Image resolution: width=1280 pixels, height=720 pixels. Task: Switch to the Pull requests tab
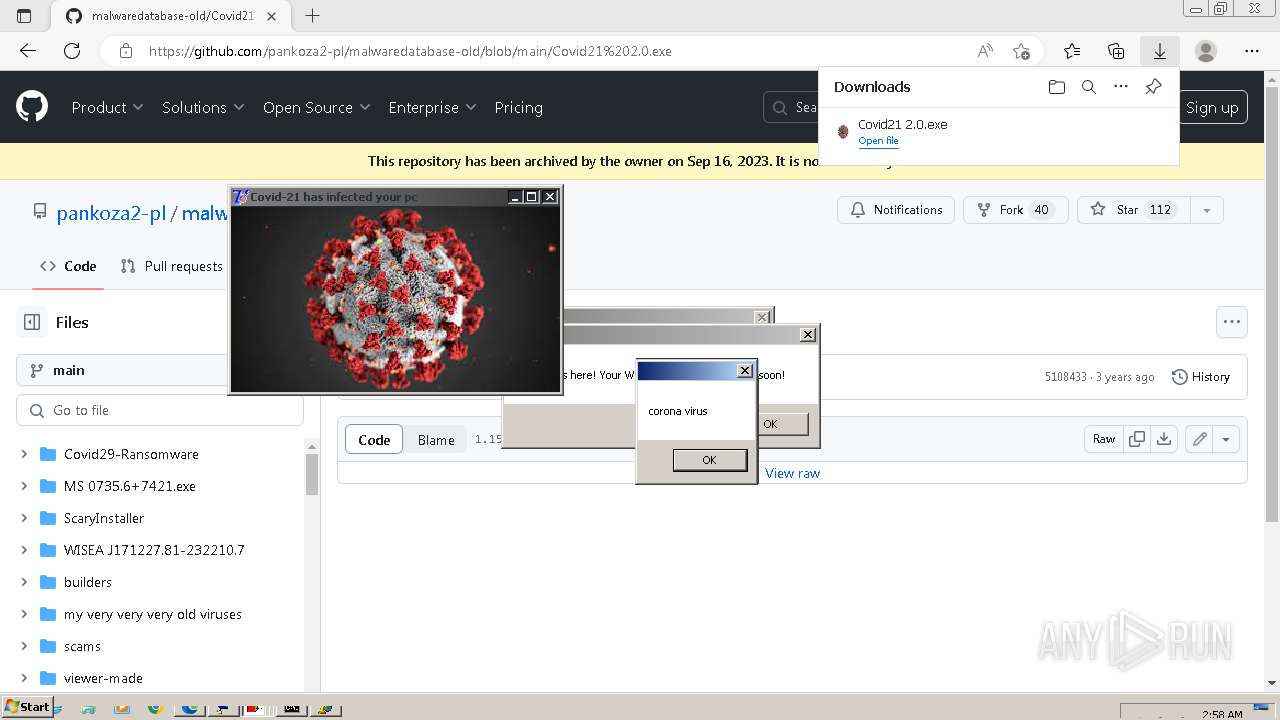click(171, 266)
